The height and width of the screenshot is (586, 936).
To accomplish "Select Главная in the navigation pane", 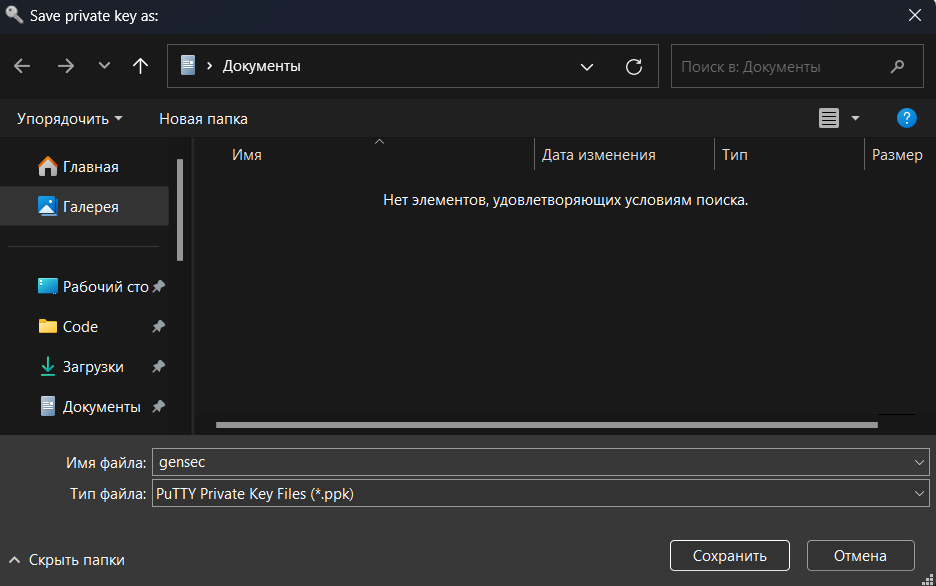I will 85,166.
